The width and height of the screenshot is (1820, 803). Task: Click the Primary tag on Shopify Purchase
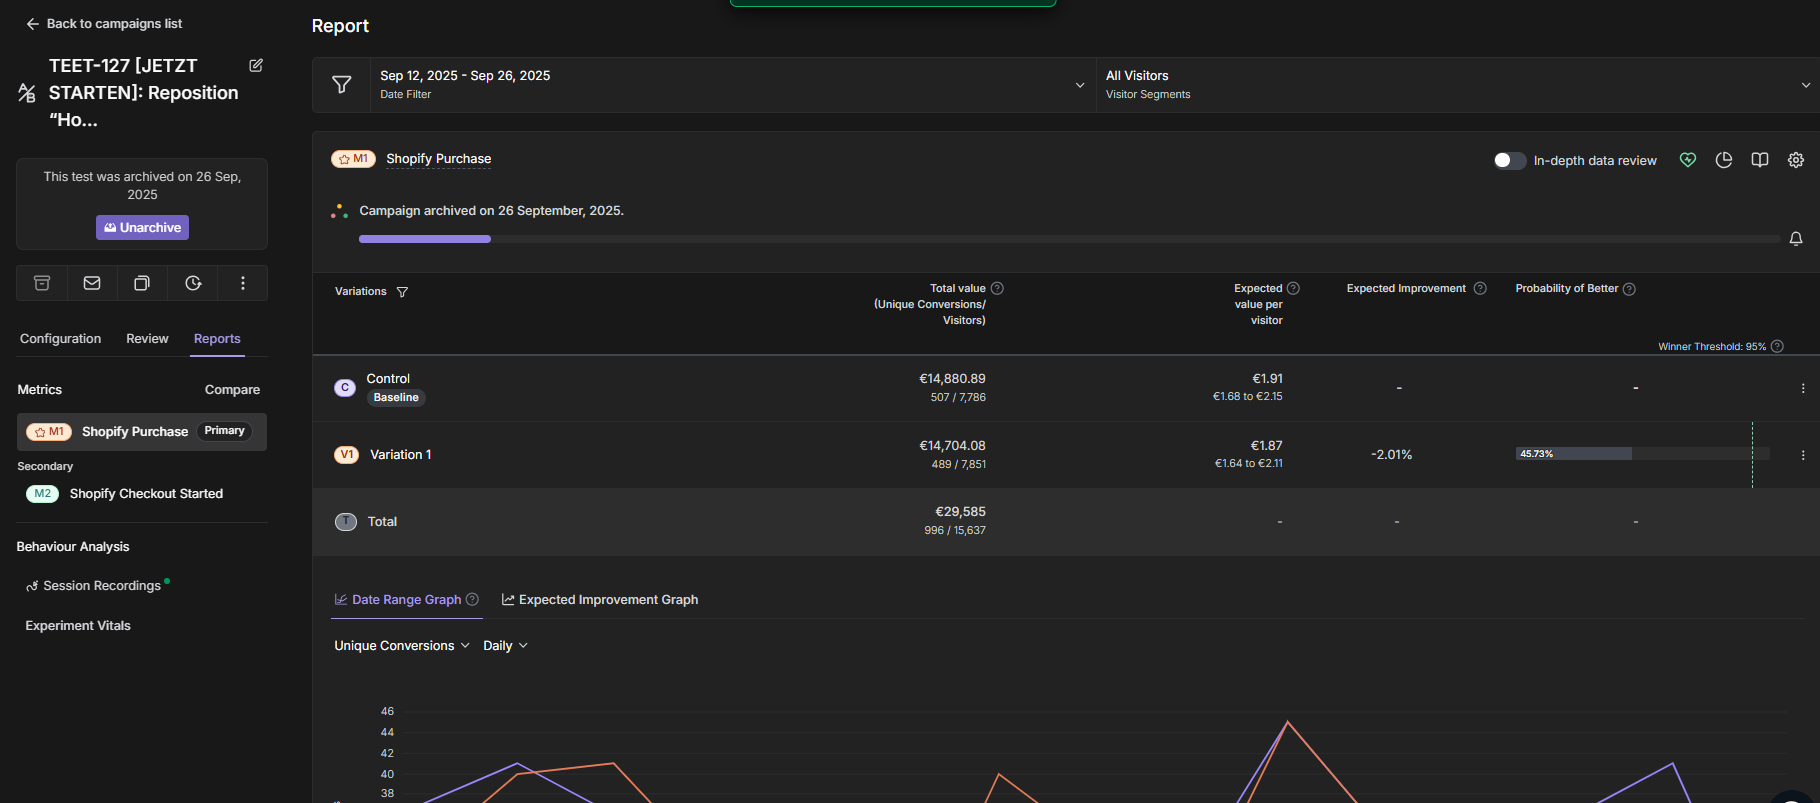[x=224, y=431]
